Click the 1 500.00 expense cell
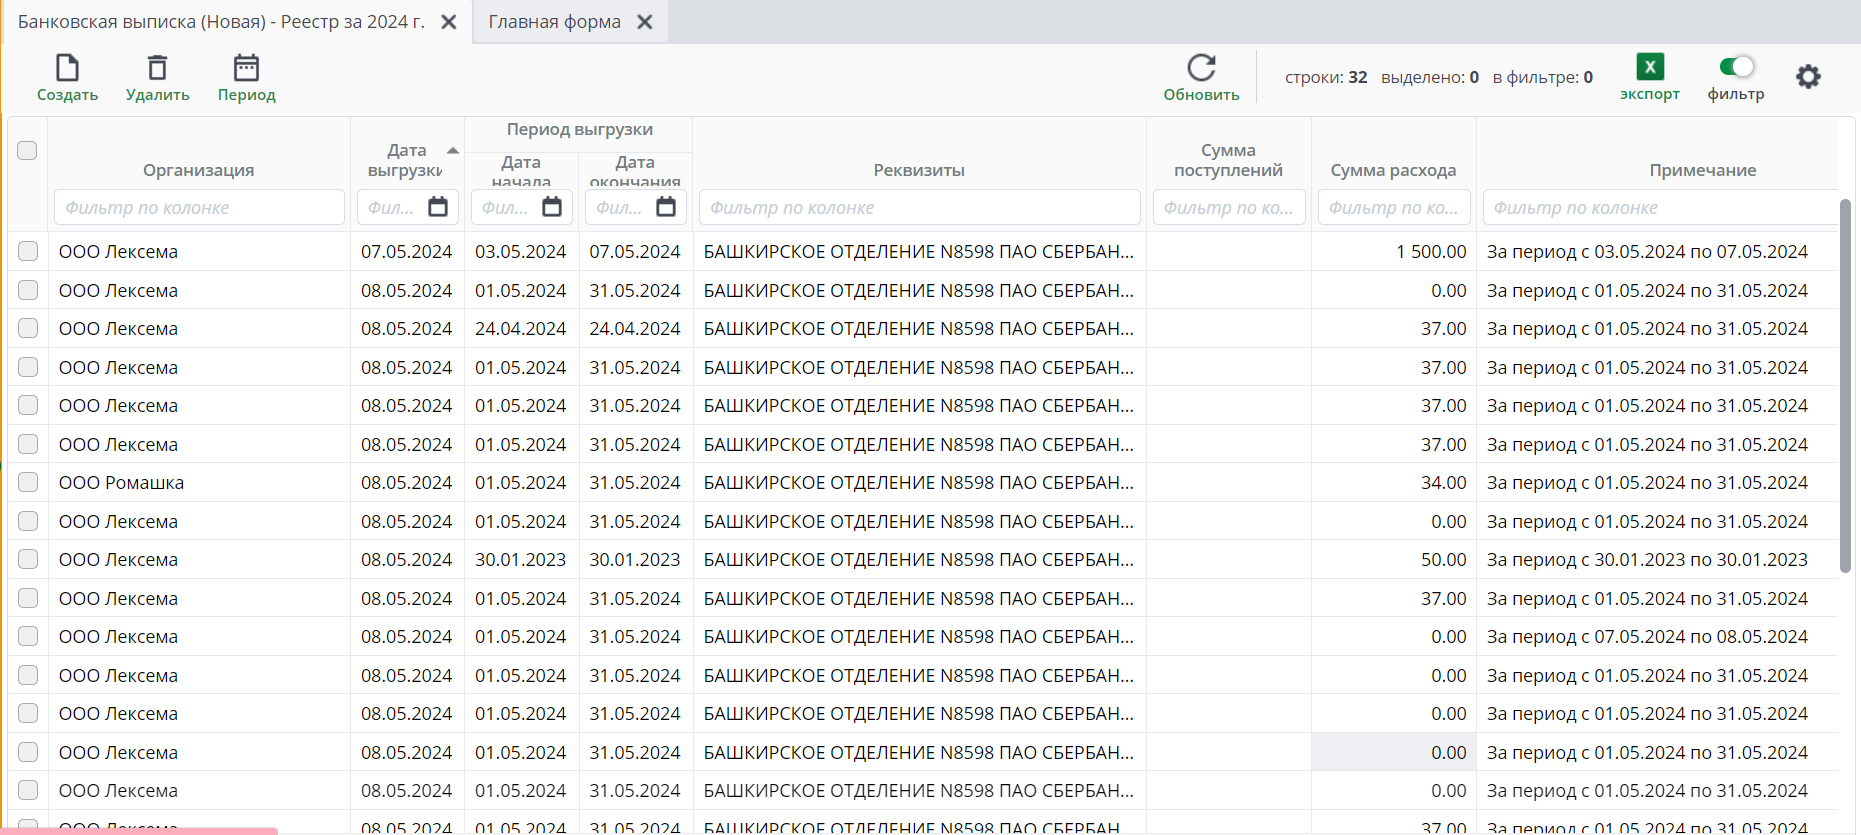The height and width of the screenshot is (835, 1861). [1430, 252]
